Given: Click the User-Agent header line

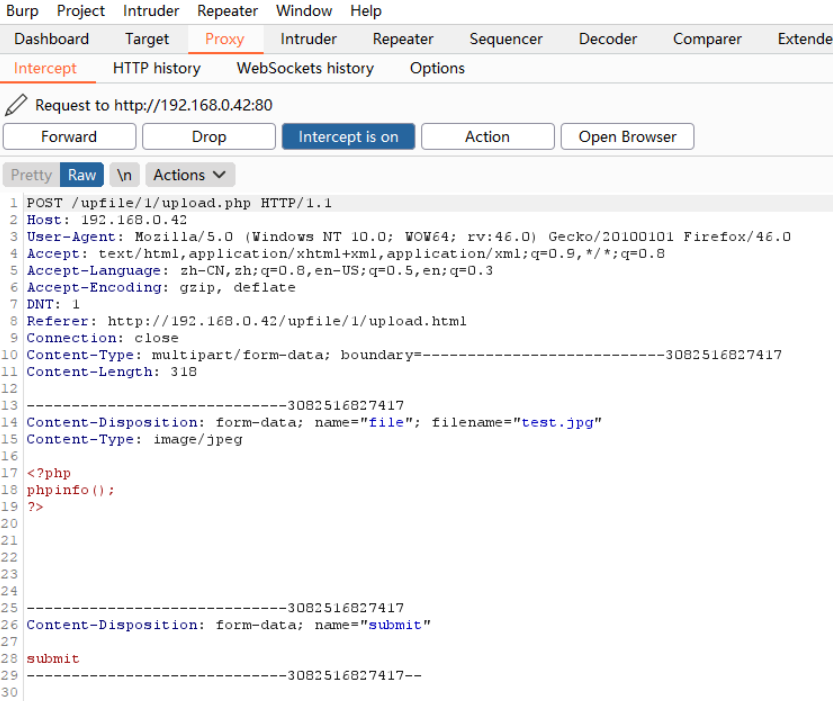Looking at the screenshot, I should (409, 237).
